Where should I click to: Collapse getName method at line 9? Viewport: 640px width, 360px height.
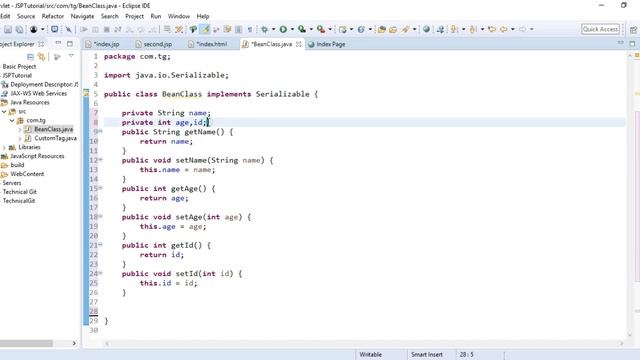(100, 131)
